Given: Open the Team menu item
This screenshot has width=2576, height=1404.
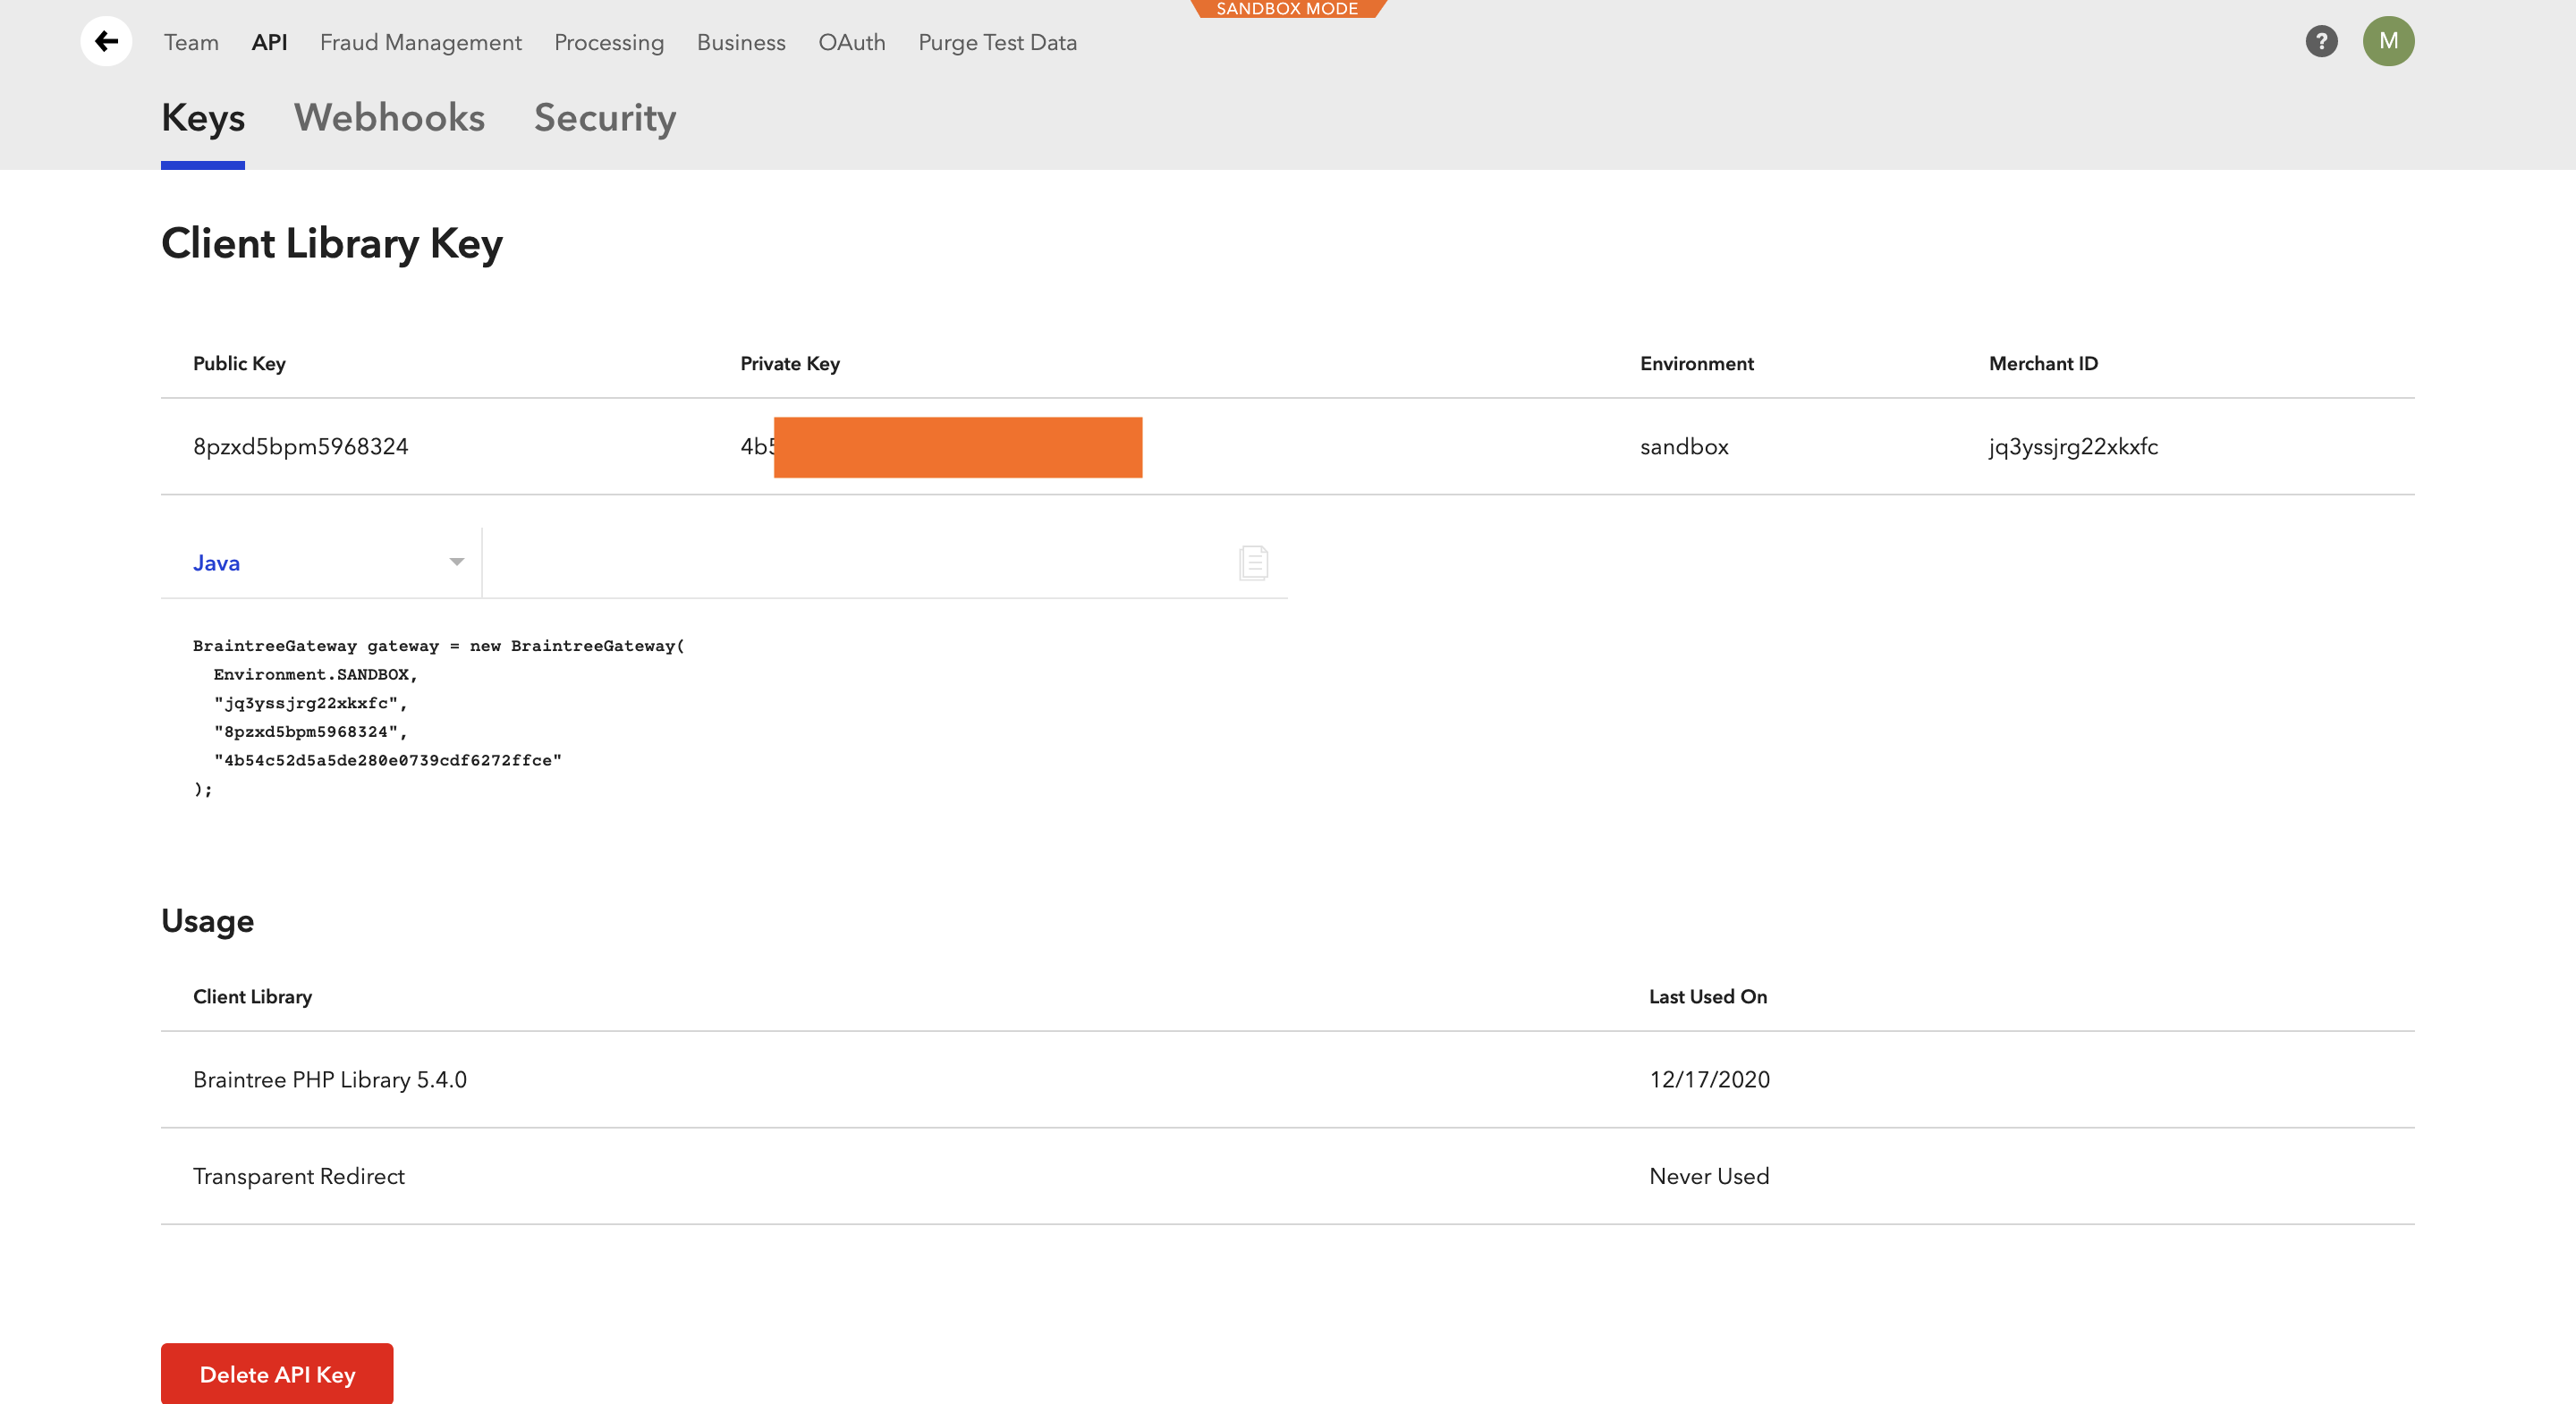Looking at the screenshot, I should click(191, 42).
